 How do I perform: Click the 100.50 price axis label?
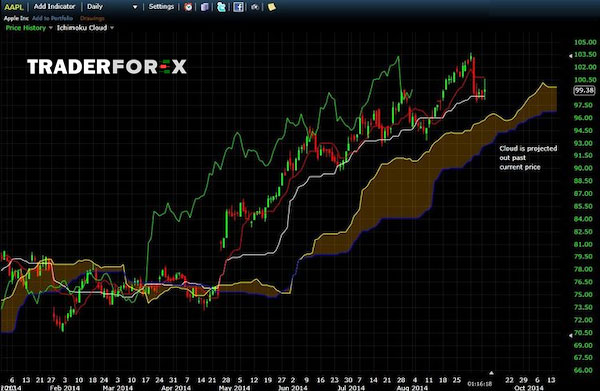pos(585,80)
